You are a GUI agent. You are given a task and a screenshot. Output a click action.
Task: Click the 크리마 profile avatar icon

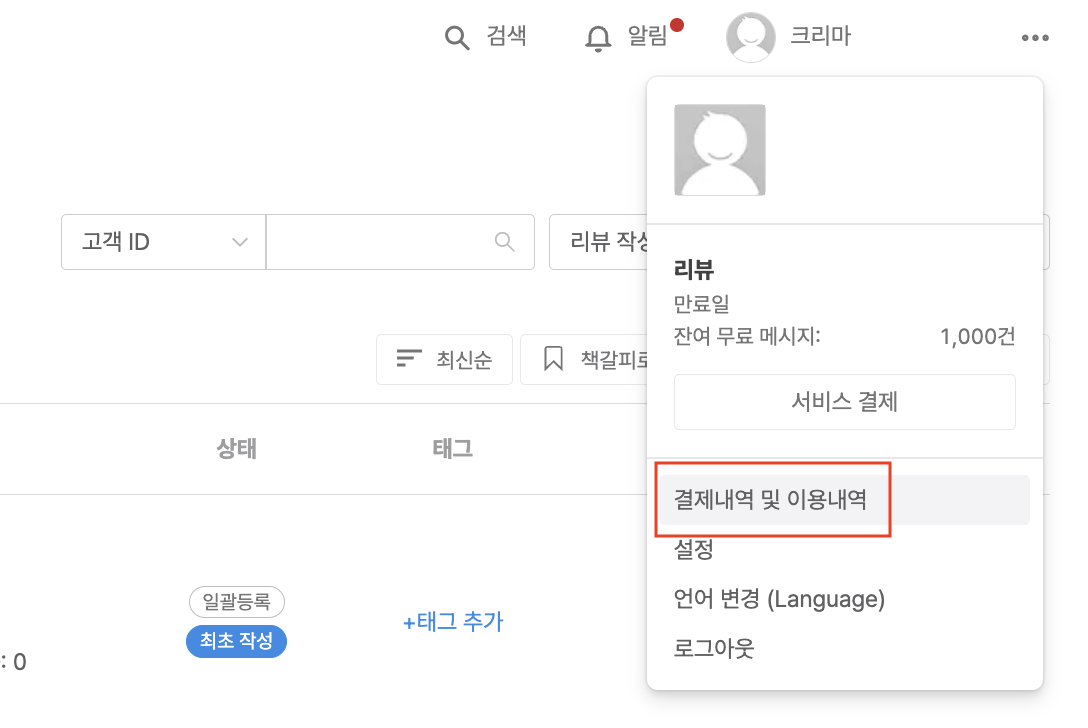(x=750, y=36)
